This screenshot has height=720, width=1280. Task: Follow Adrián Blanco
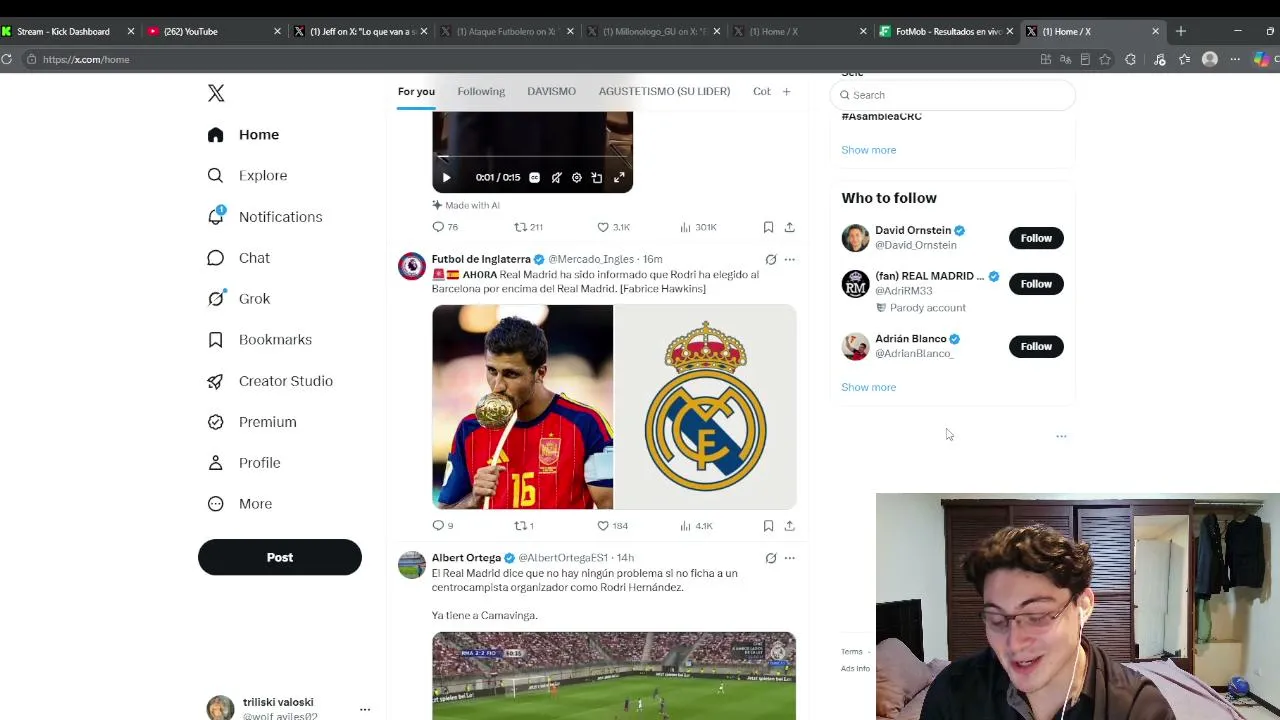1036,346
